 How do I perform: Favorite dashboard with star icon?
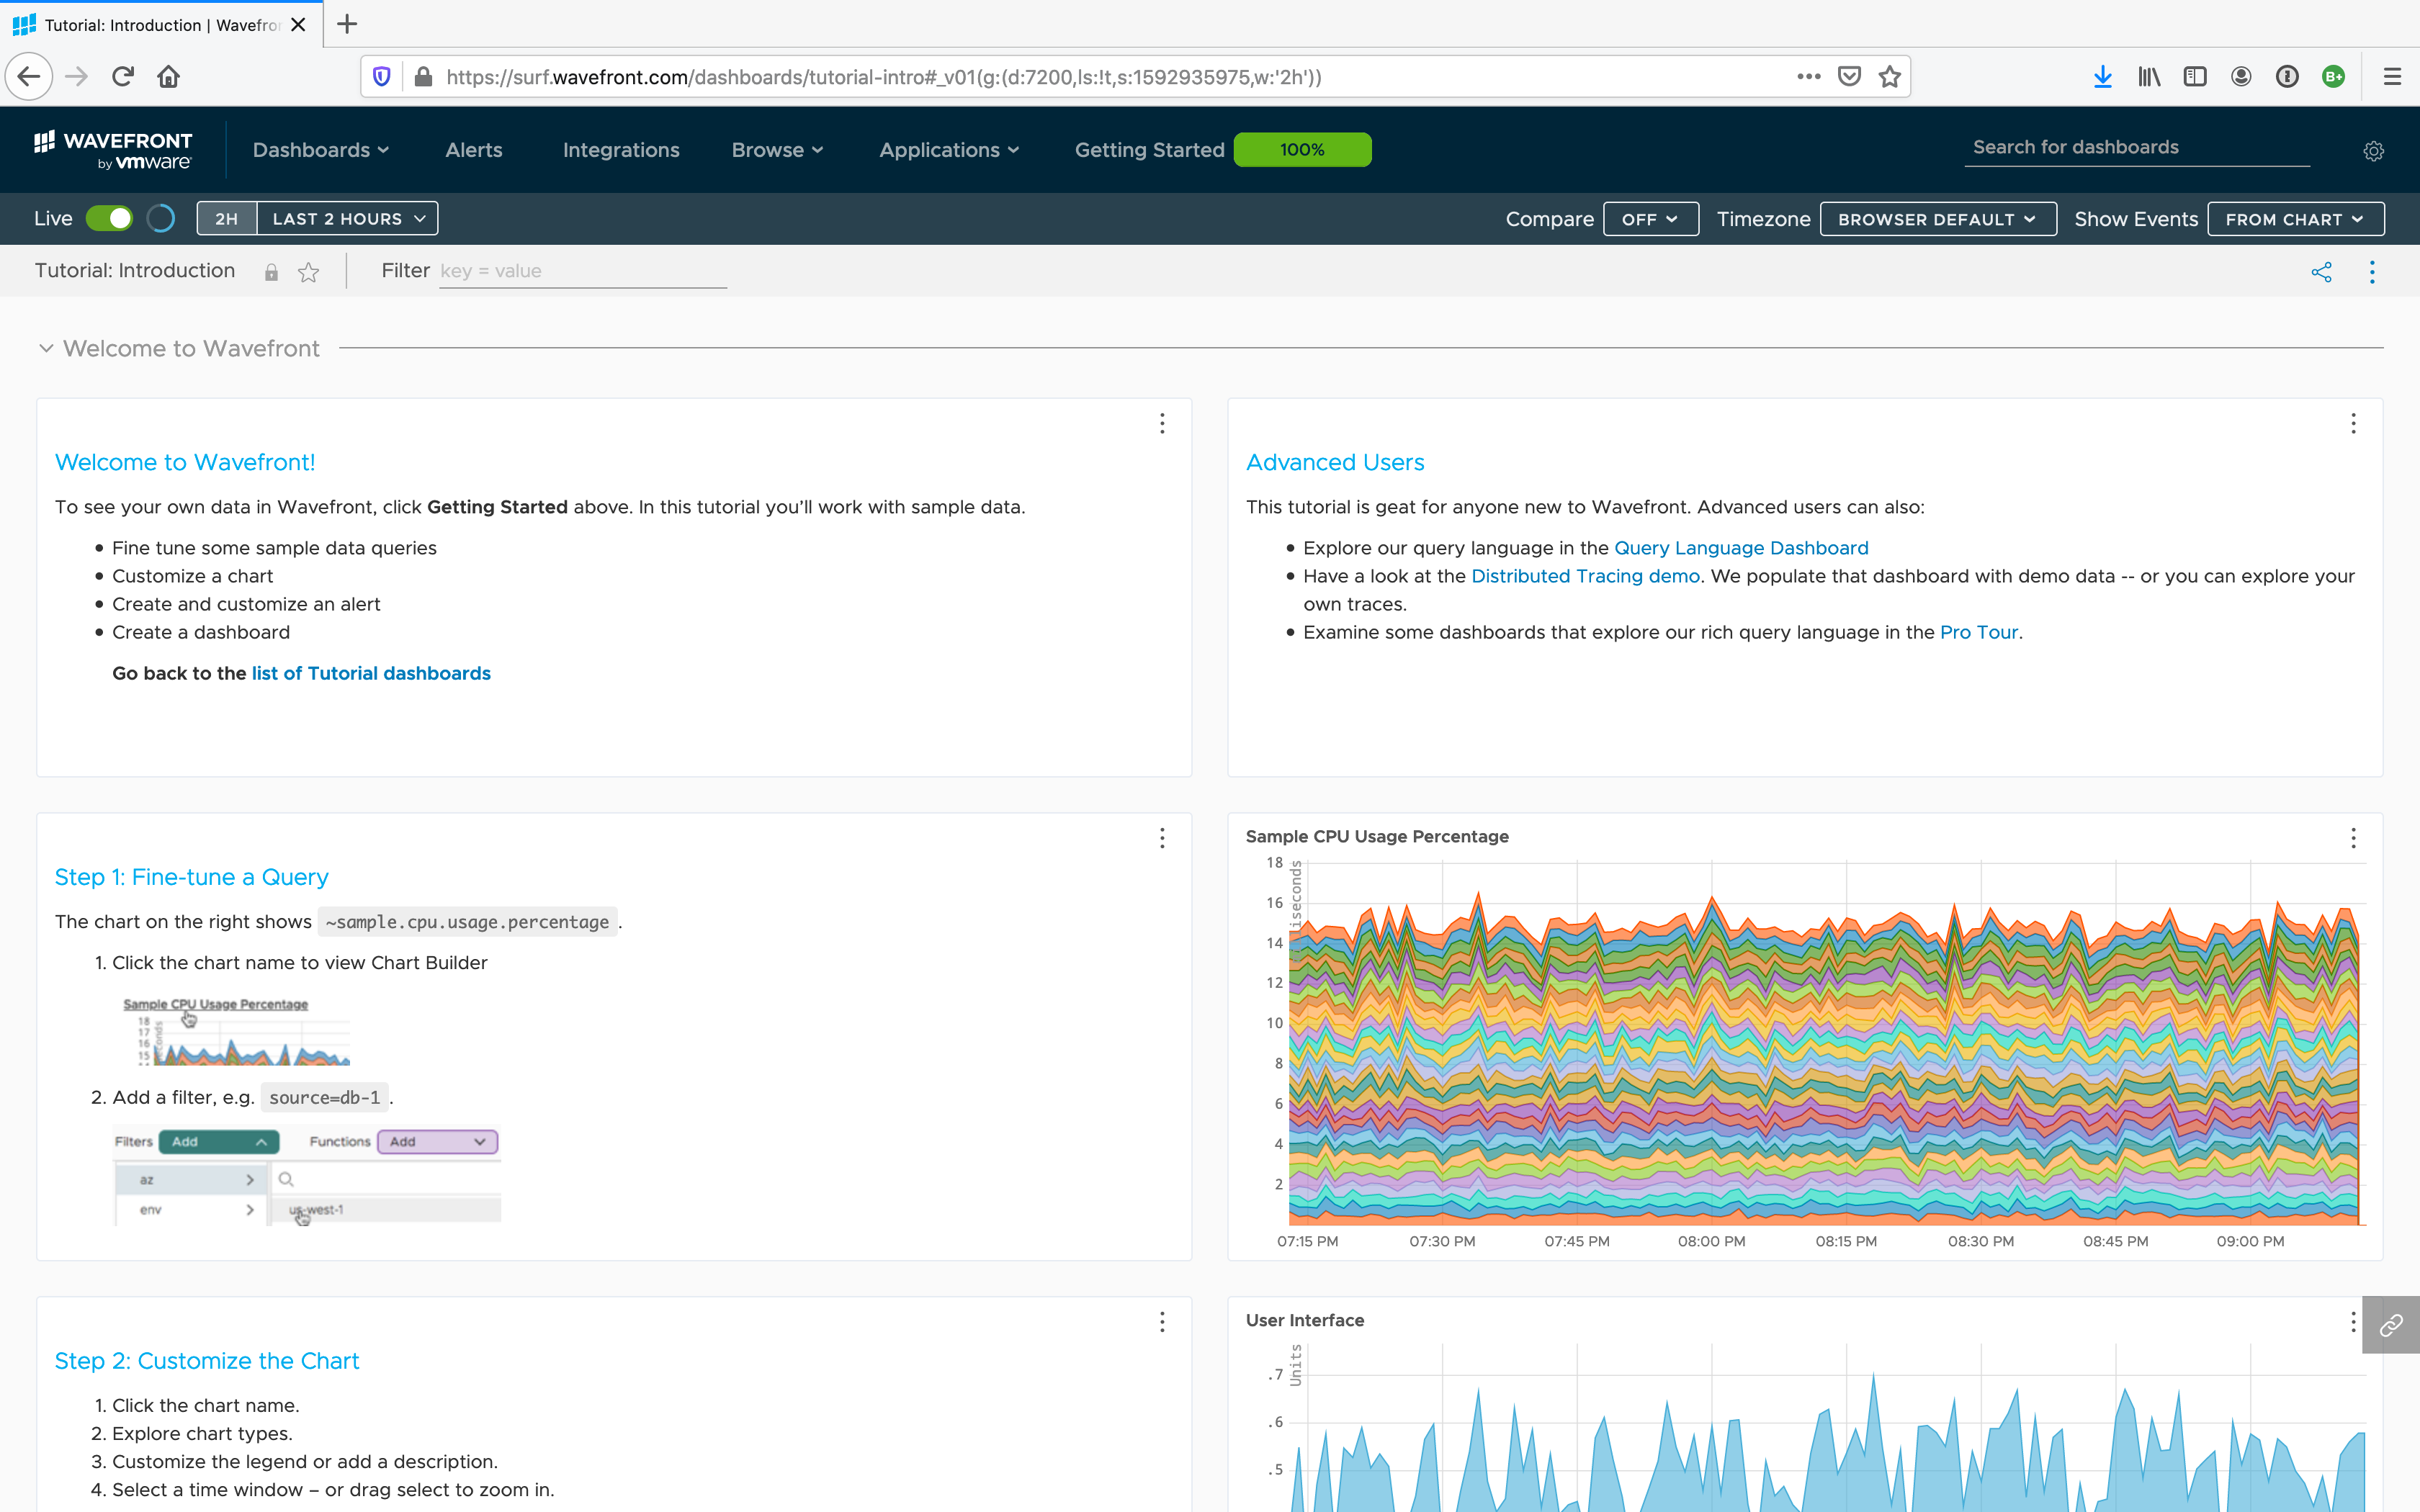click(308, 272)
